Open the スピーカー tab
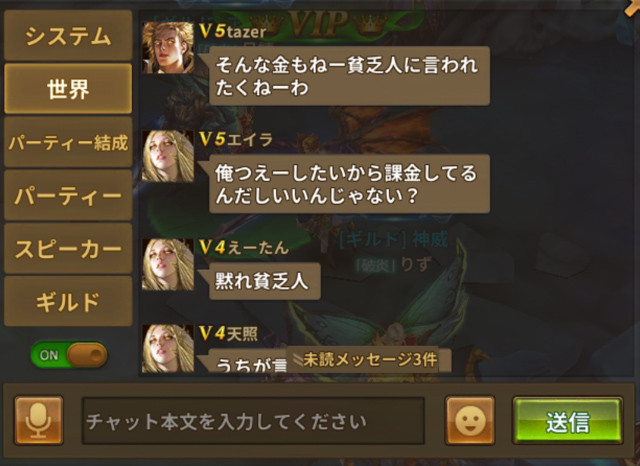 point(68,249)
